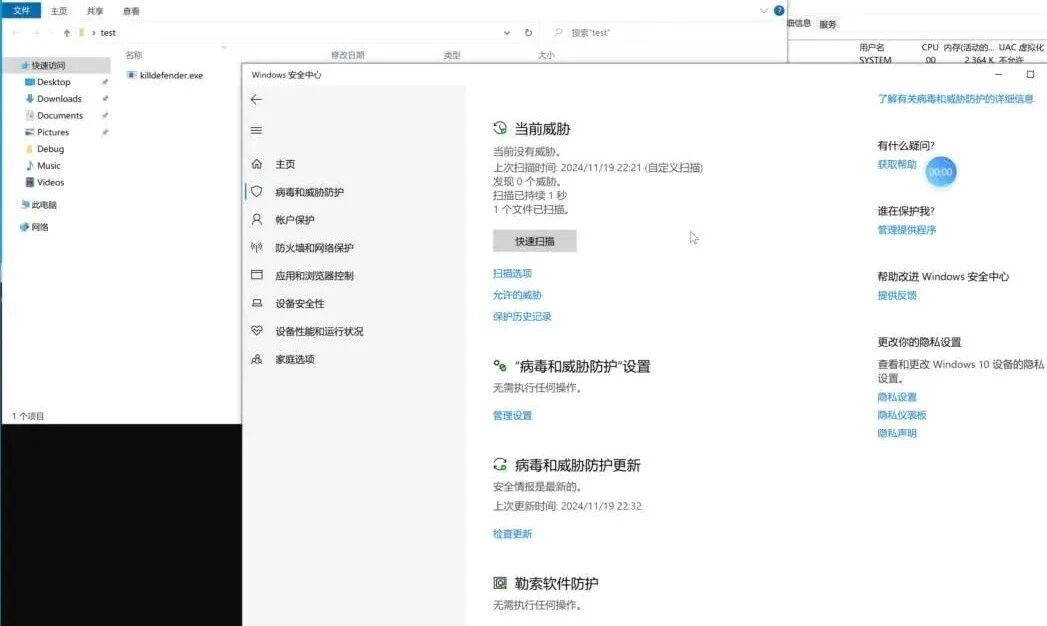Click the person icon for 帐户保护

tap(257, 219)
